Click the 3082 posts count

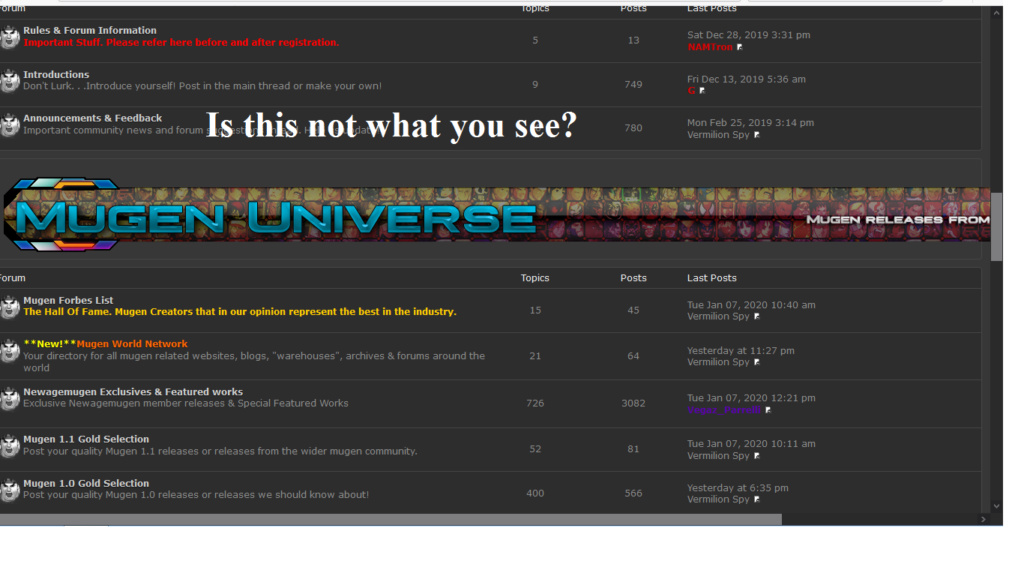tap(633, 403)
